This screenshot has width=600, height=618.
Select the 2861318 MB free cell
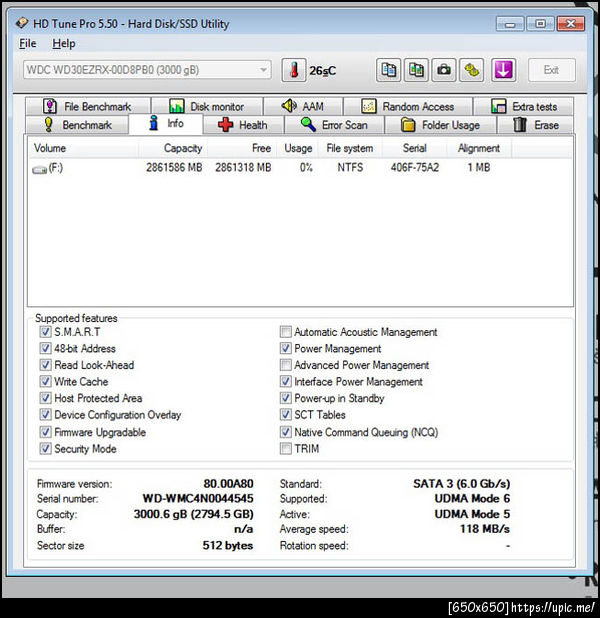[x=243, y=168]
